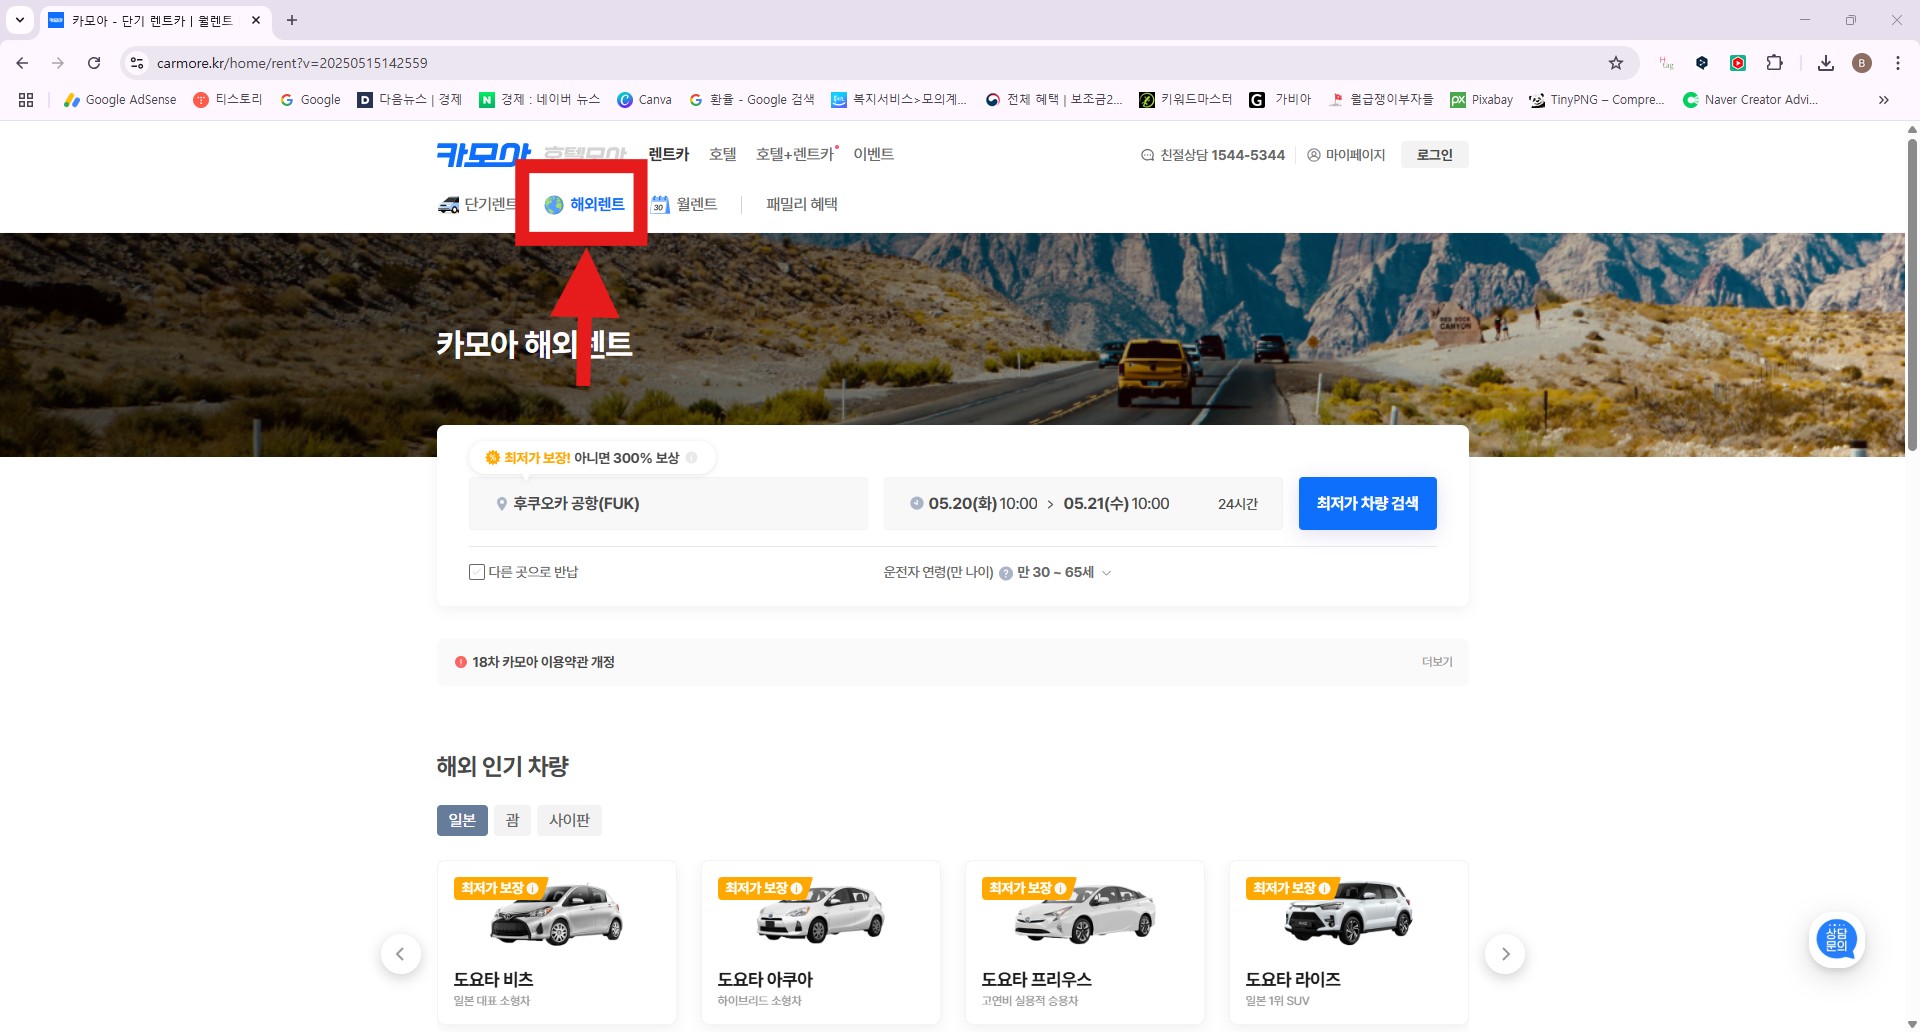
Task: Expand the 운전자 연령 age dropdown
Action: [1106, 572]
